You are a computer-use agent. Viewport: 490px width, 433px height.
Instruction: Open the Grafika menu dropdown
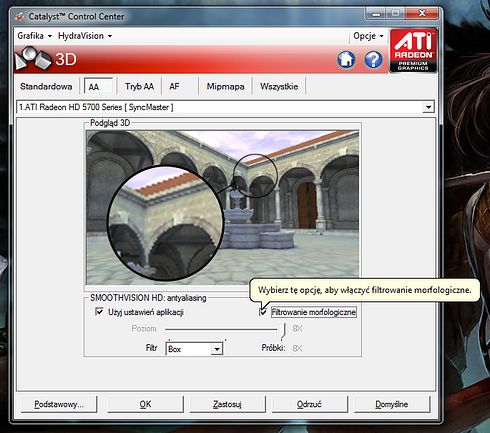[x=34, y=36]
